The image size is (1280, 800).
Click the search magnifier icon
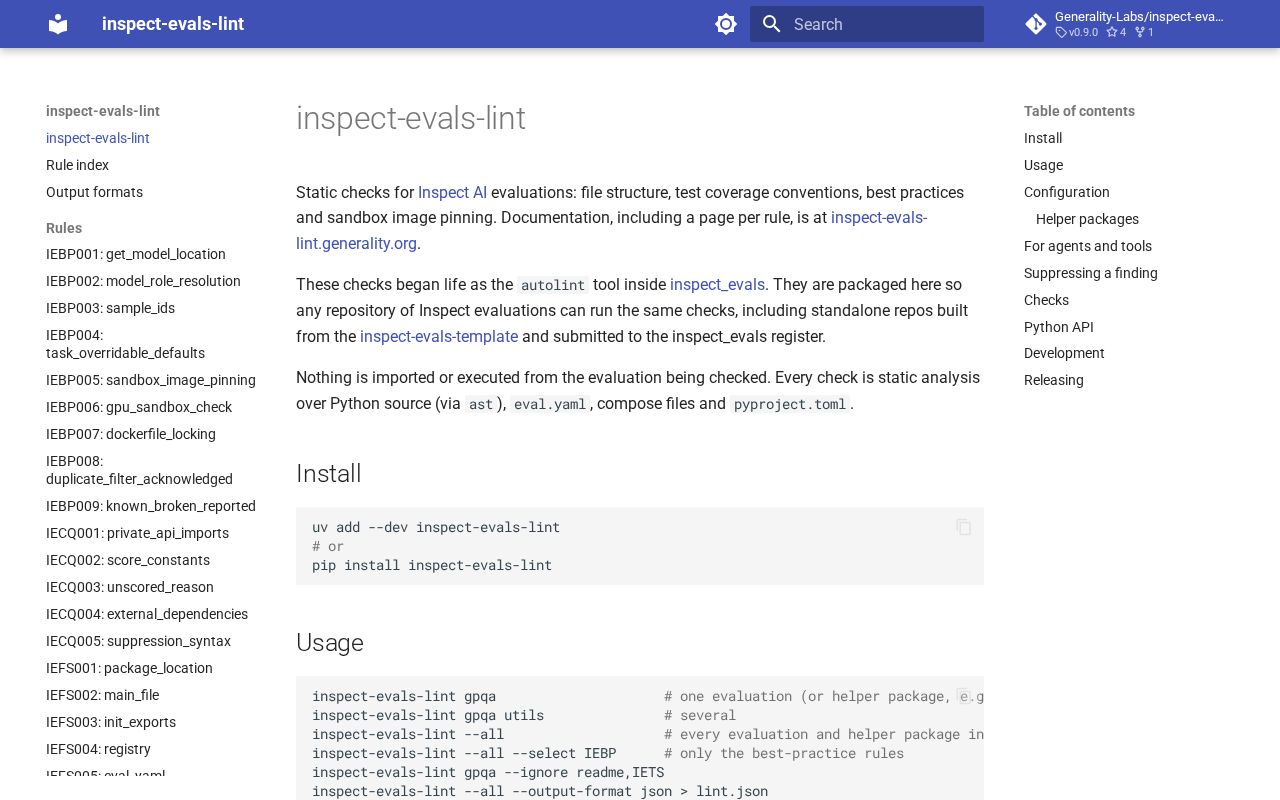point(771,24)
